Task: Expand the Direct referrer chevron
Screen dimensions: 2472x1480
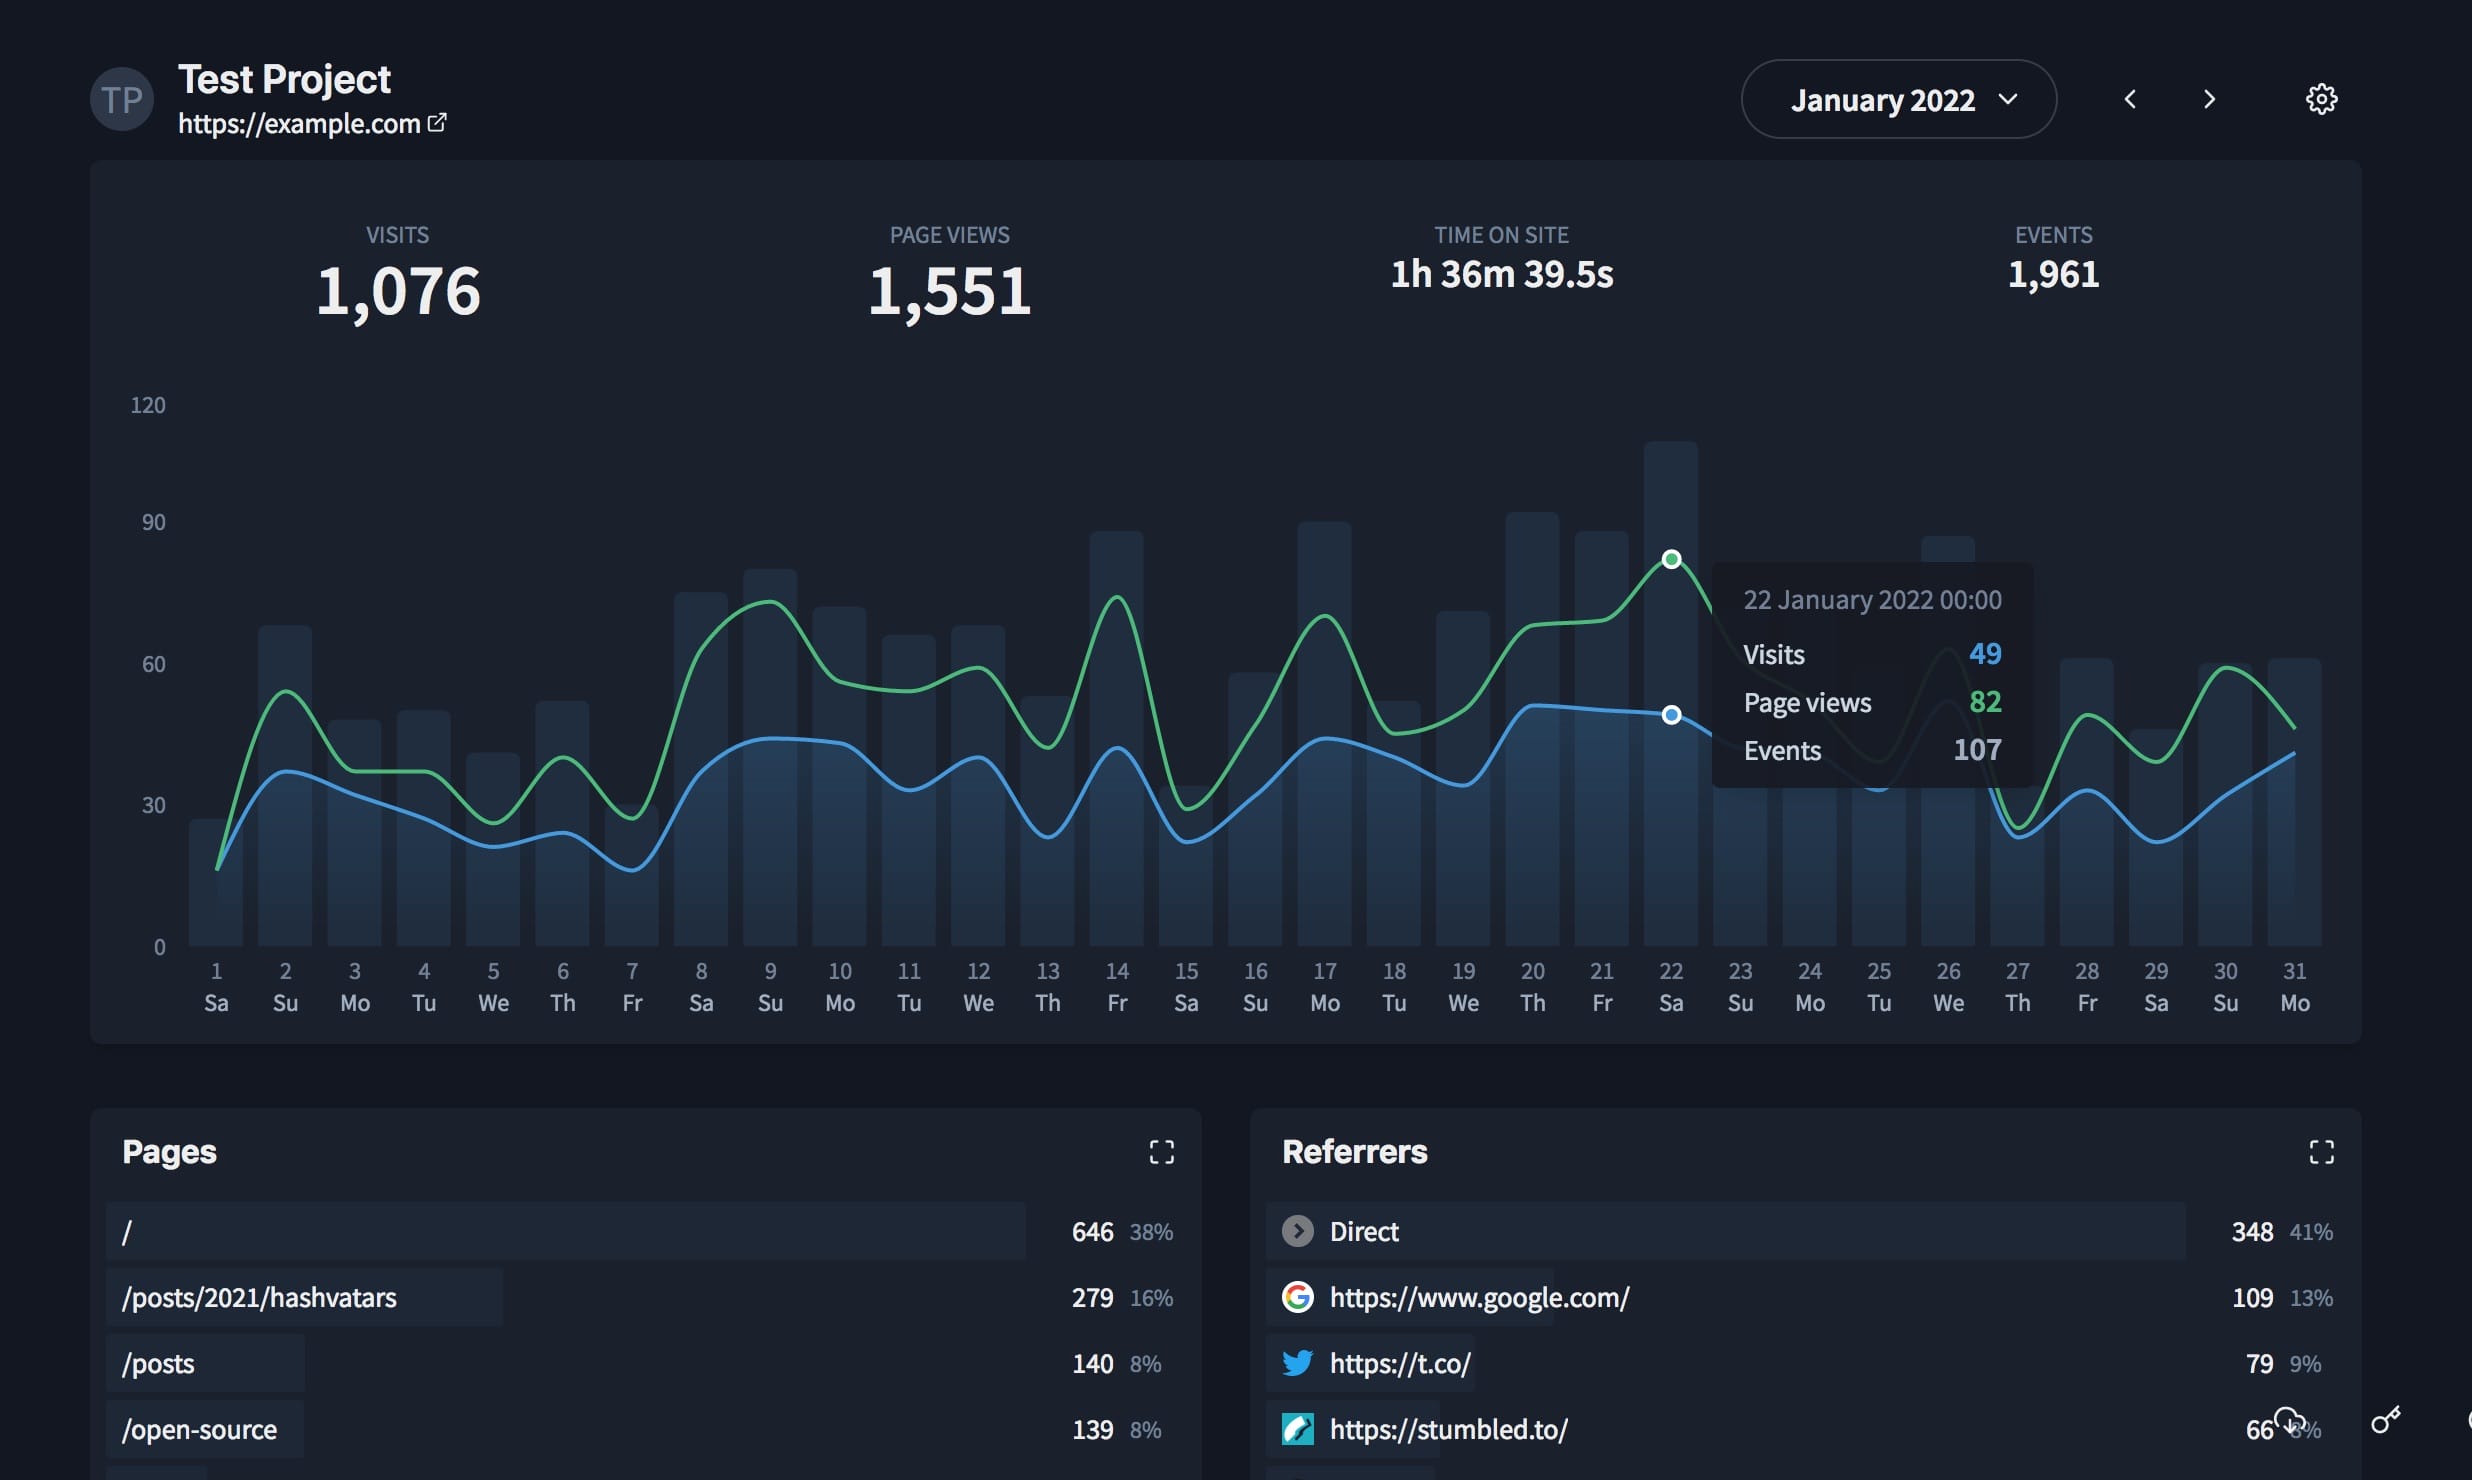Action: point(1298,1231)
